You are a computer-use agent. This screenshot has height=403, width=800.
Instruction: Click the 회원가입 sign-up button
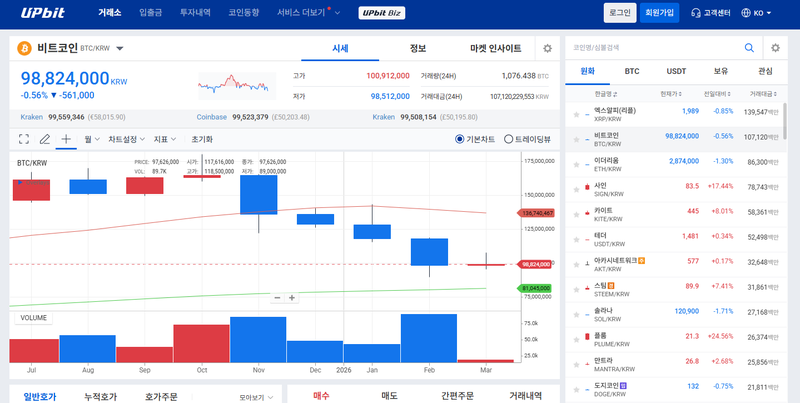tap(659, 13)
